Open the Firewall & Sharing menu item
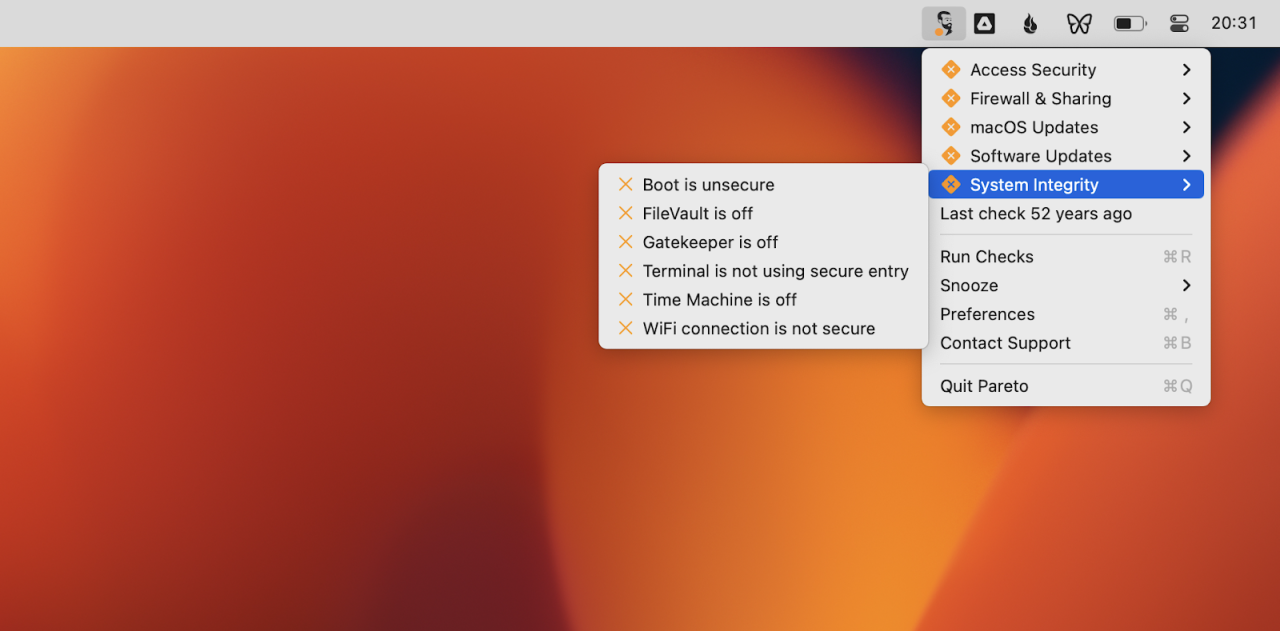Viewport: 1280px width, 631px height. 1066,98
